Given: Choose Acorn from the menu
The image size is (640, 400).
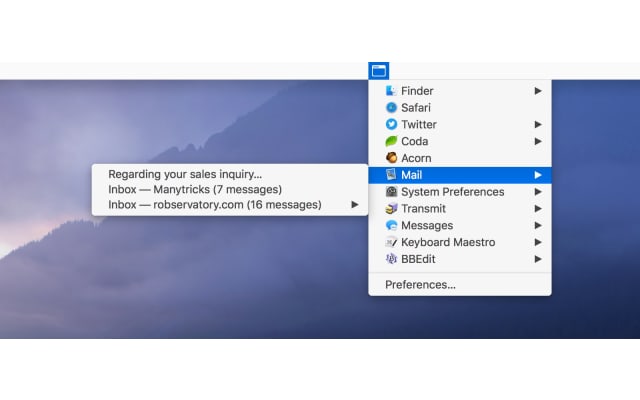Looking at the screenshot, I should pos(460,158).
